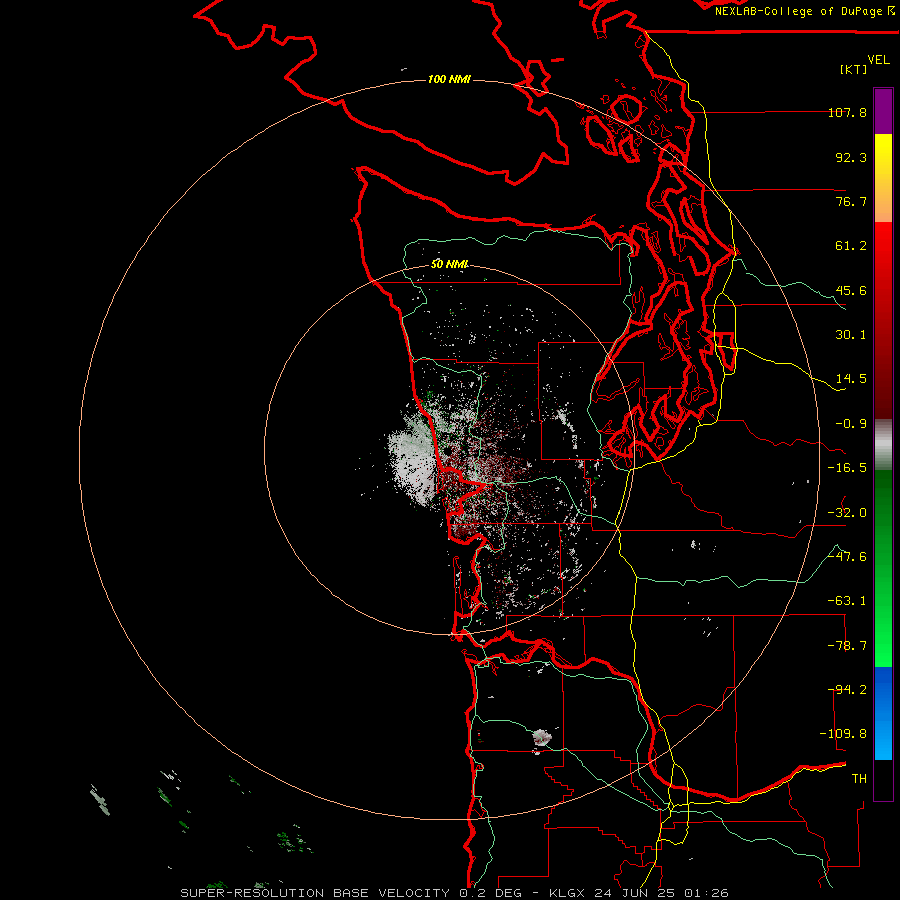Pick the black TH segment of the color bar
This screenshot has height=900, width=900.
click(883, 779)
